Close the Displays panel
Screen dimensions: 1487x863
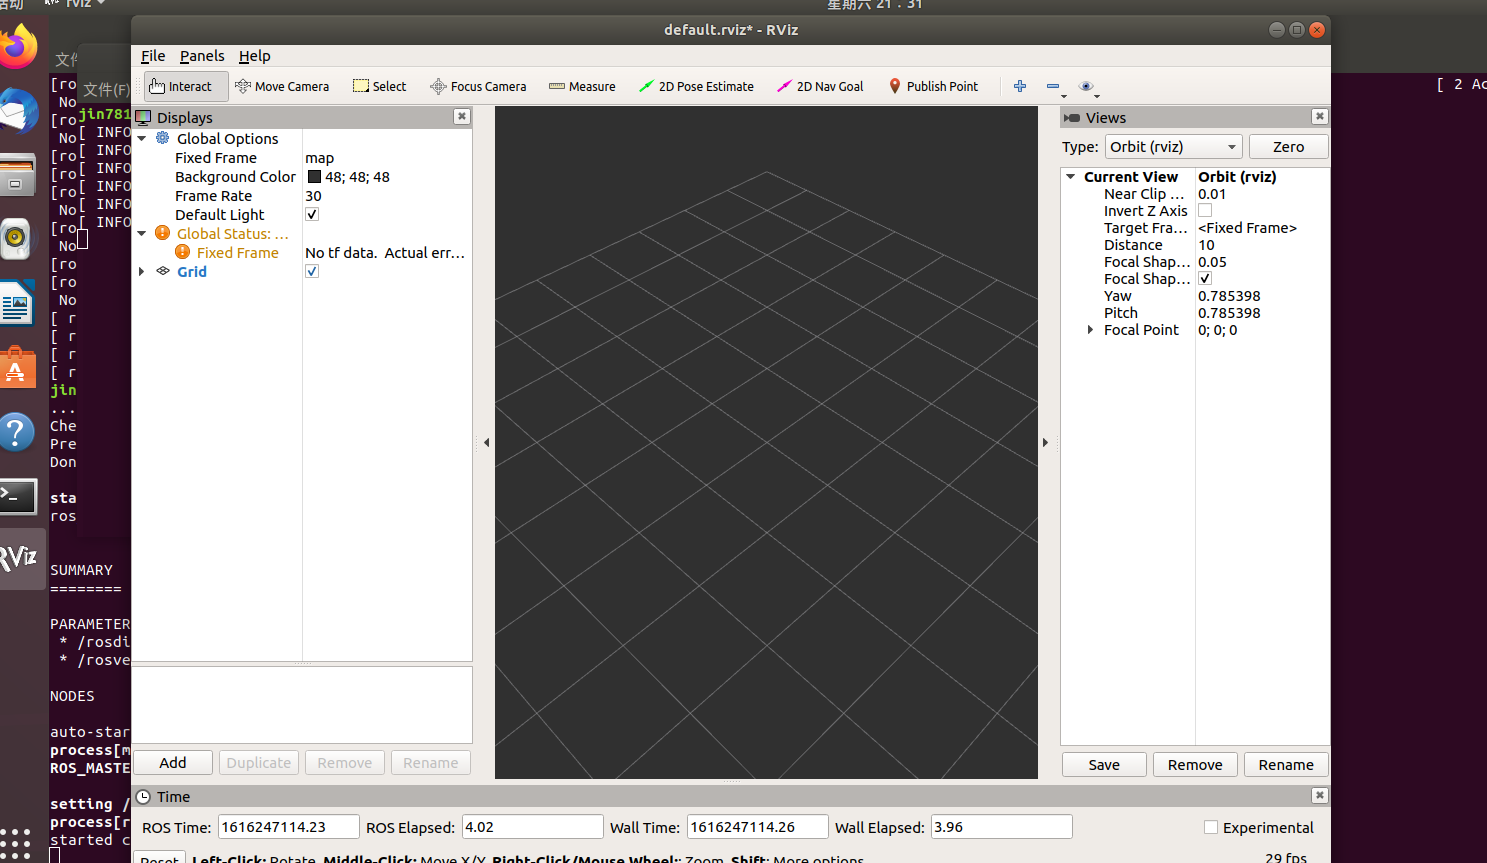[461, 116]
